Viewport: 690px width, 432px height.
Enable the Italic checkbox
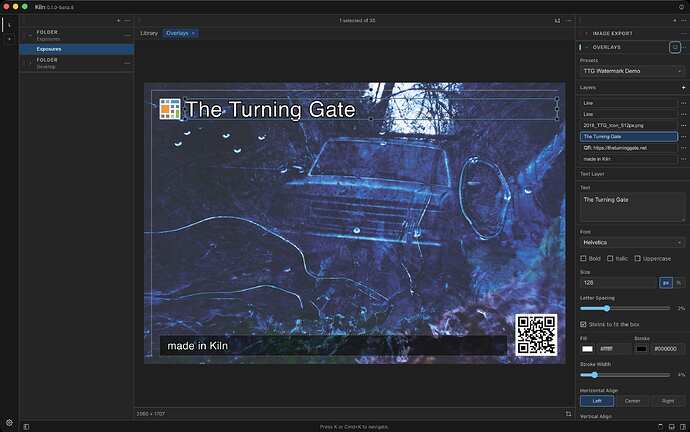(610, 259)
